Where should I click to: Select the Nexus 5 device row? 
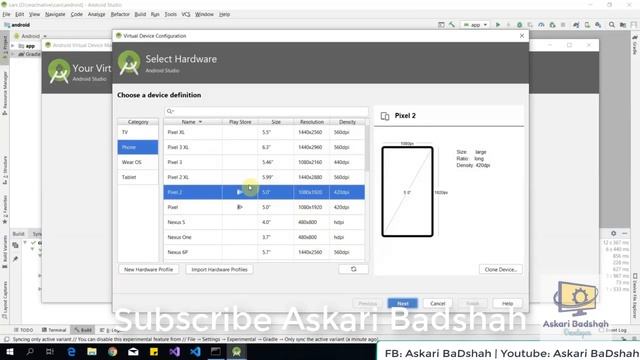tap(264, 222)
